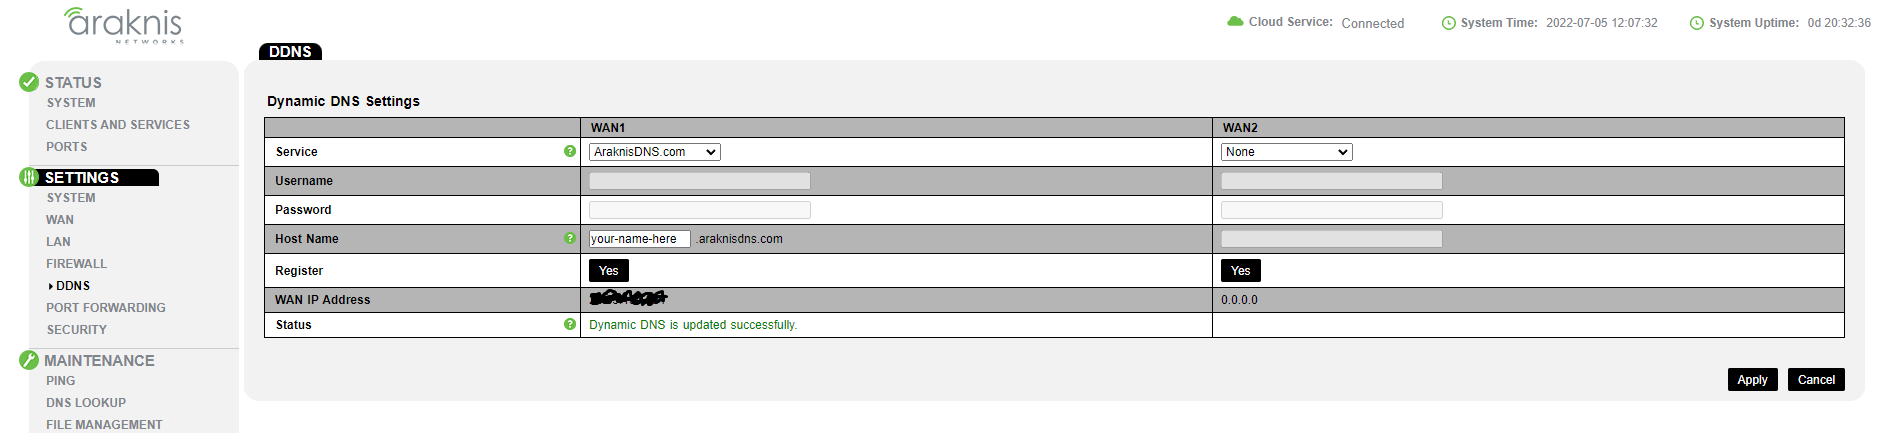Open the WAN1 Service dropdown
Screen dimensions: 1878x433
click(x=655, y=152)
